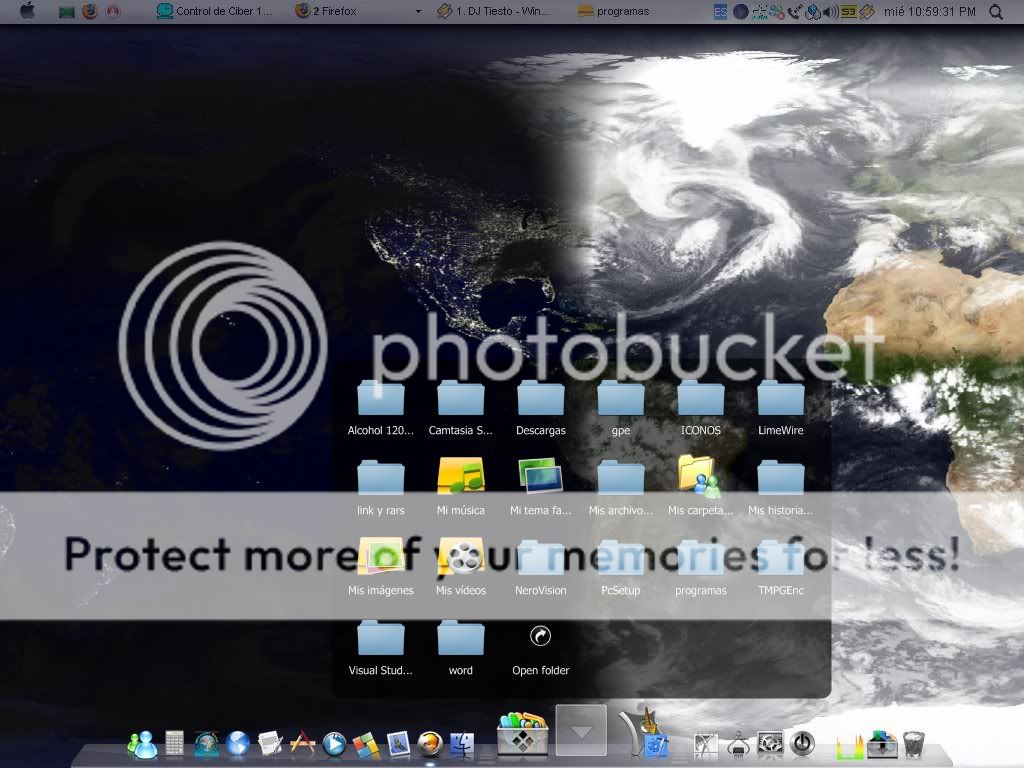Open the NeroVision folder
The height and width of the screenshot is (768, 1024).
[x=541, y=567]
